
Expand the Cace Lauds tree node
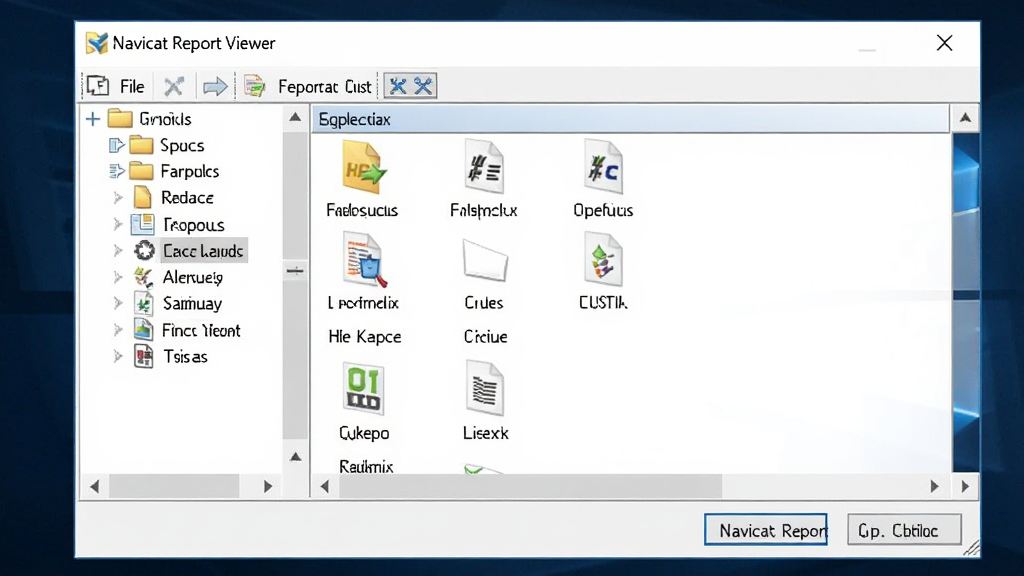click(118, 251)
